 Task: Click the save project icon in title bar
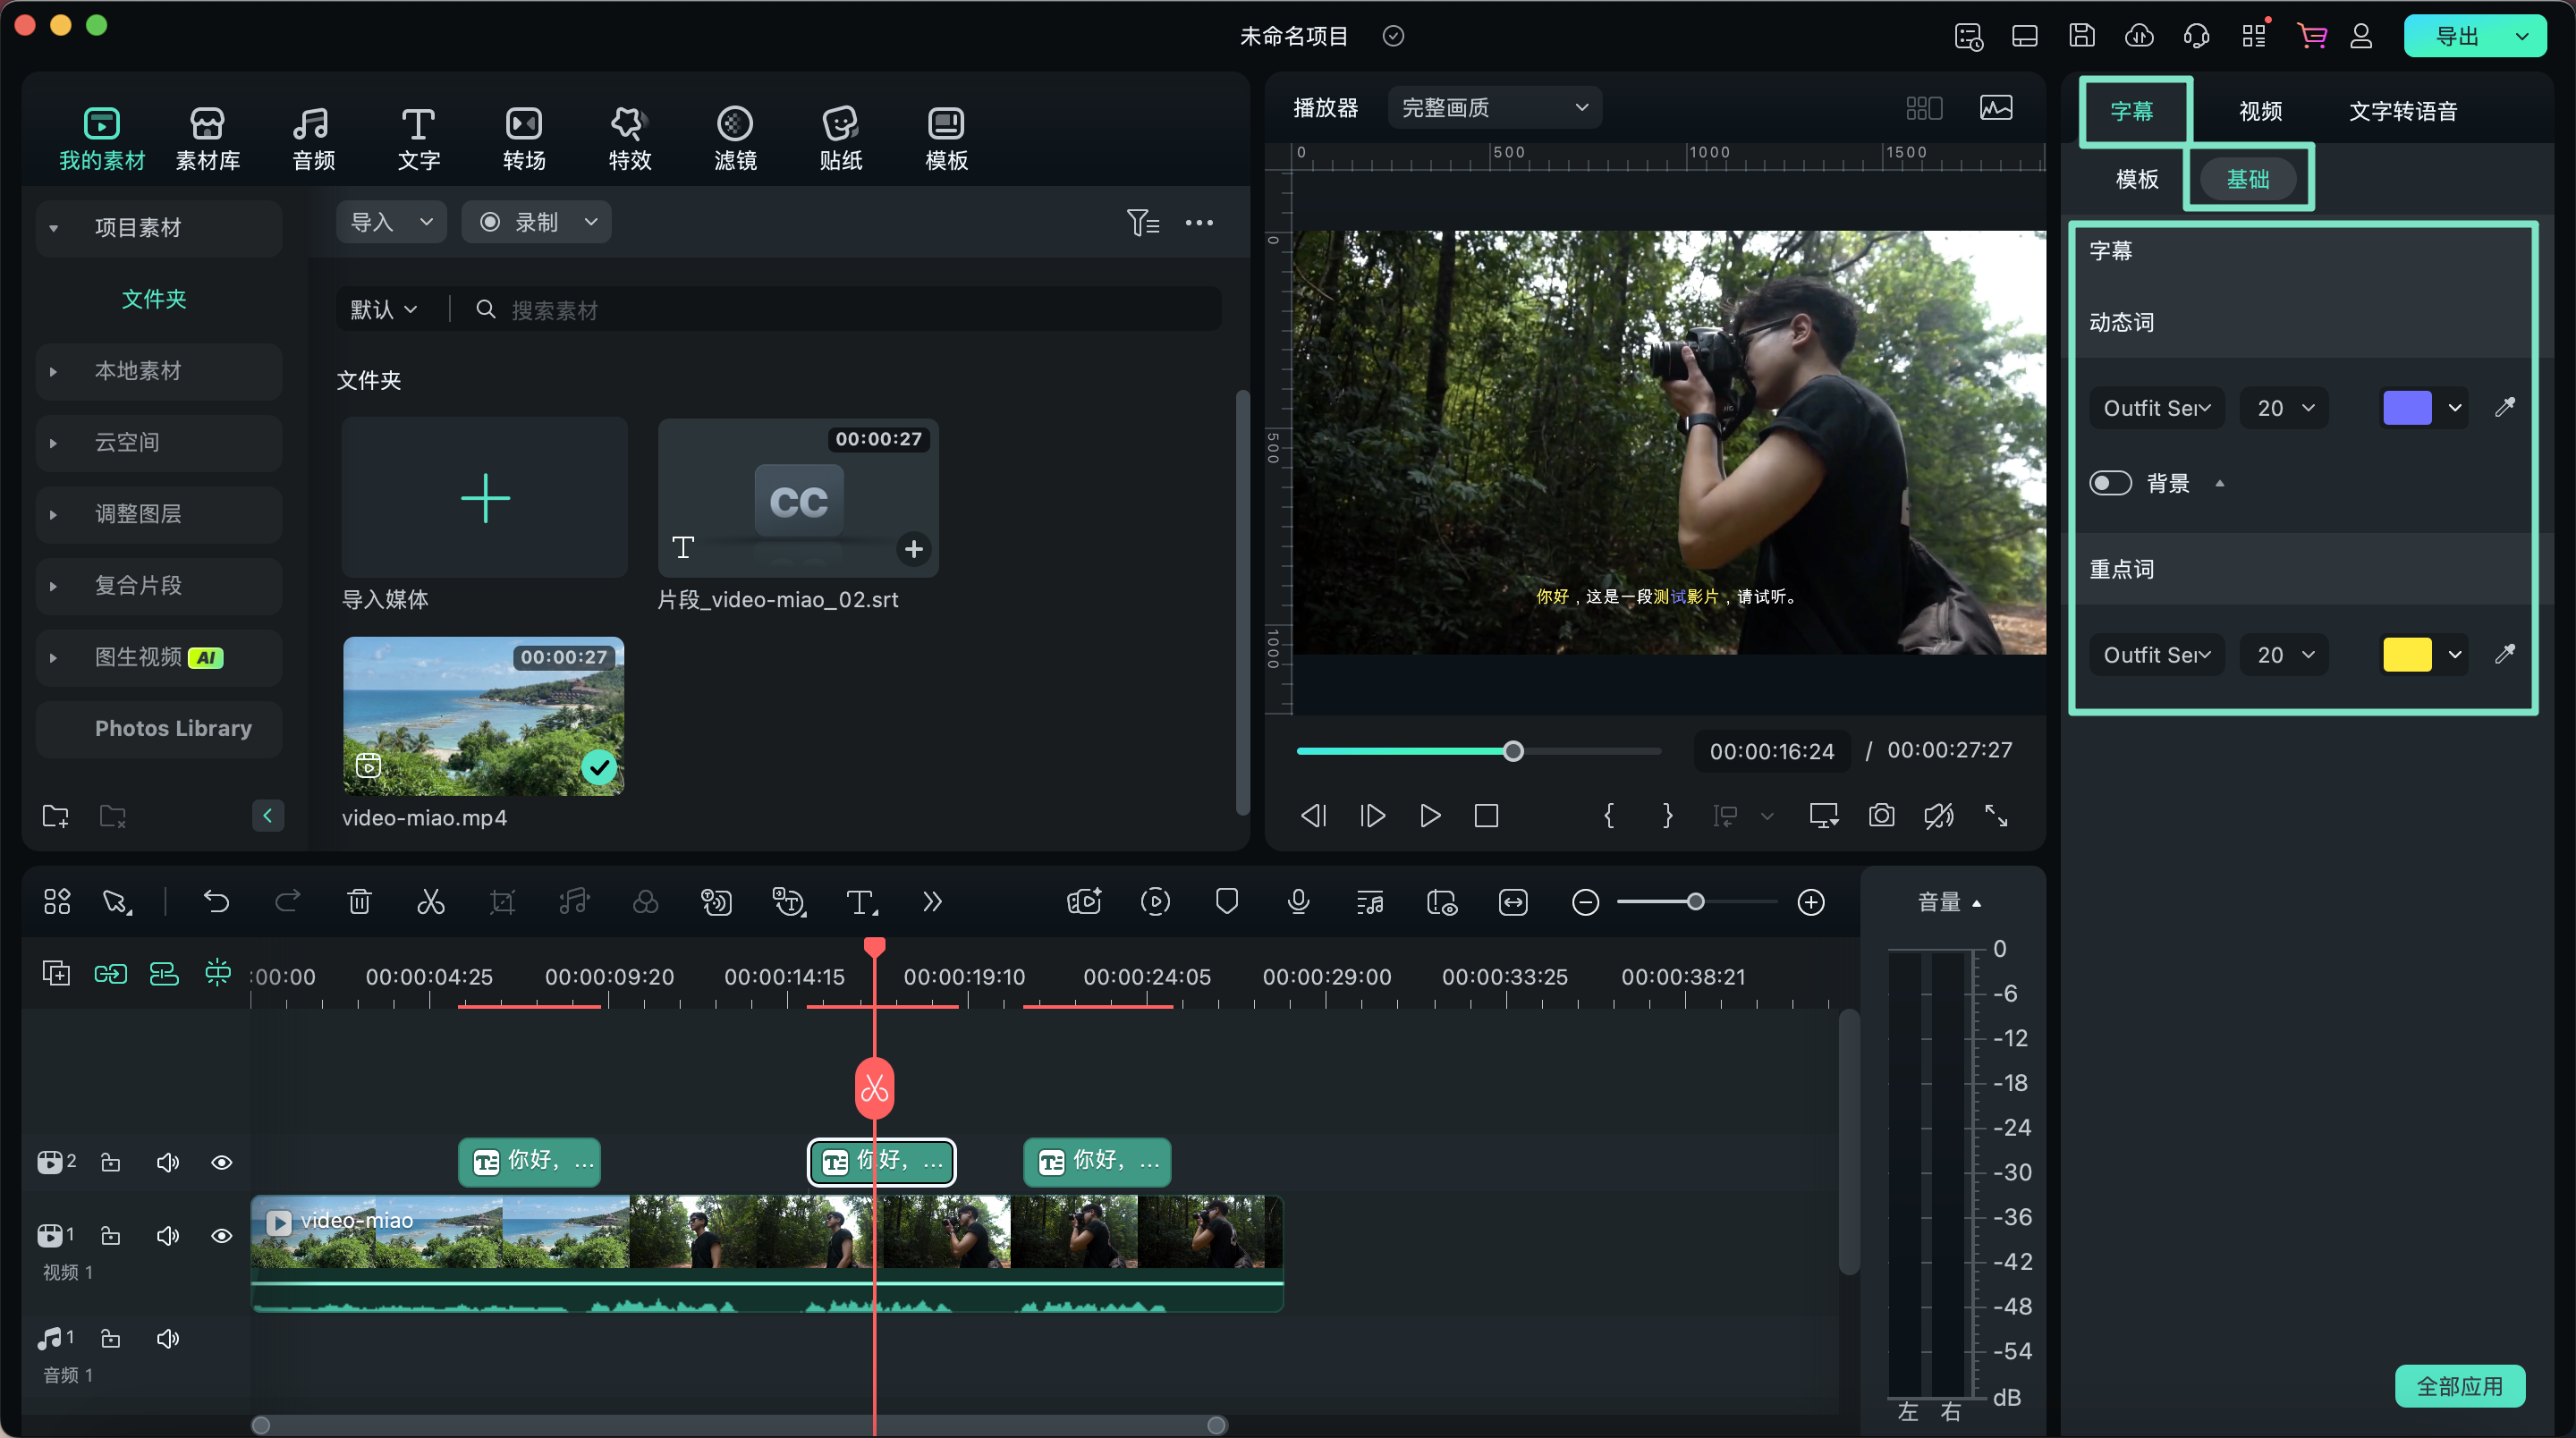(x=2082, y=36)
